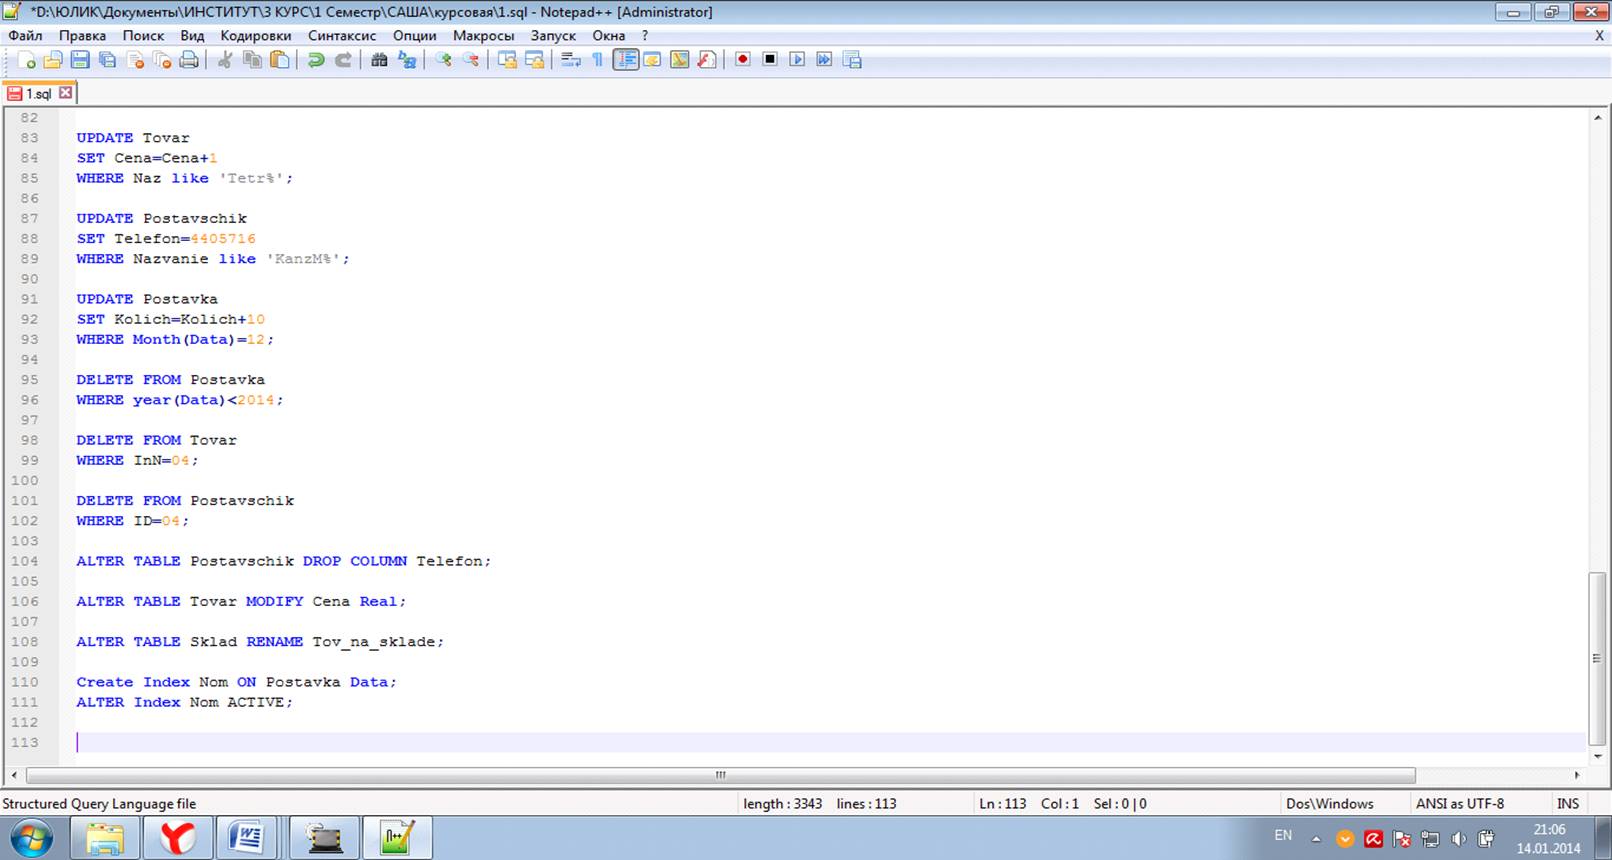The height and width of the screenshot is (860, 1612).
Task: Open Find with the binoculars icon
Action: pos(379,60)
